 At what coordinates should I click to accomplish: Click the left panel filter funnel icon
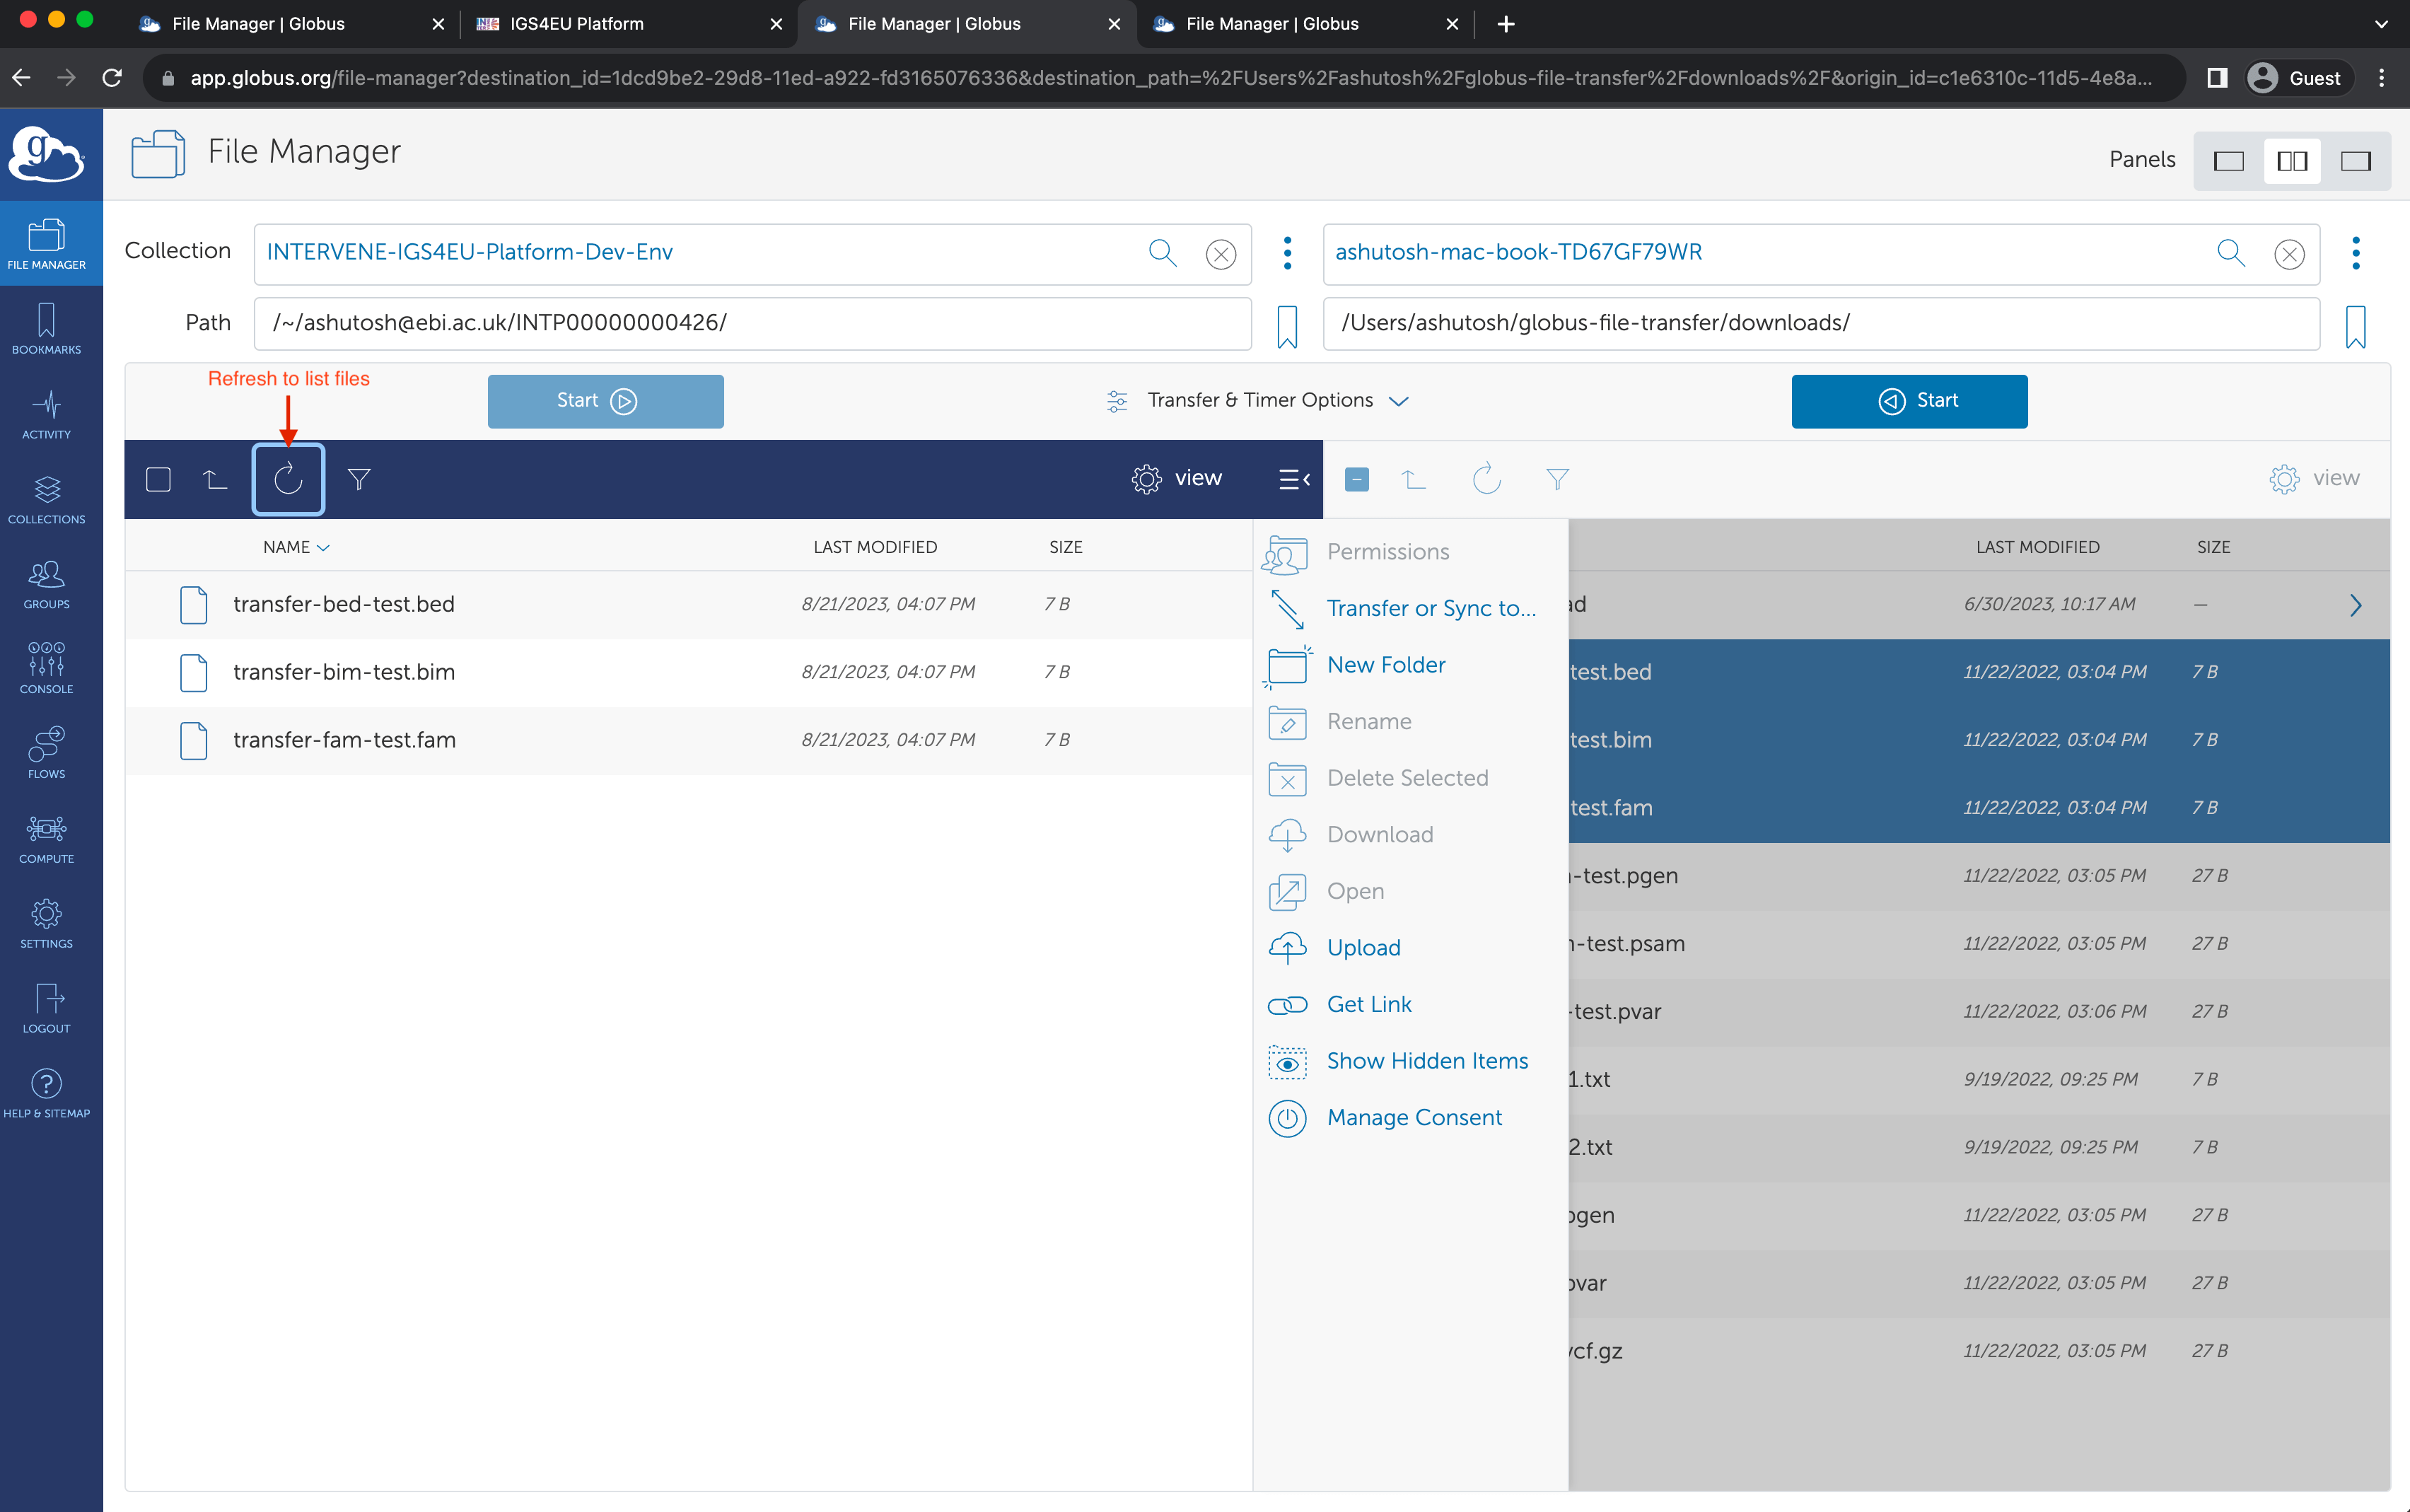(x=359, y=479)
